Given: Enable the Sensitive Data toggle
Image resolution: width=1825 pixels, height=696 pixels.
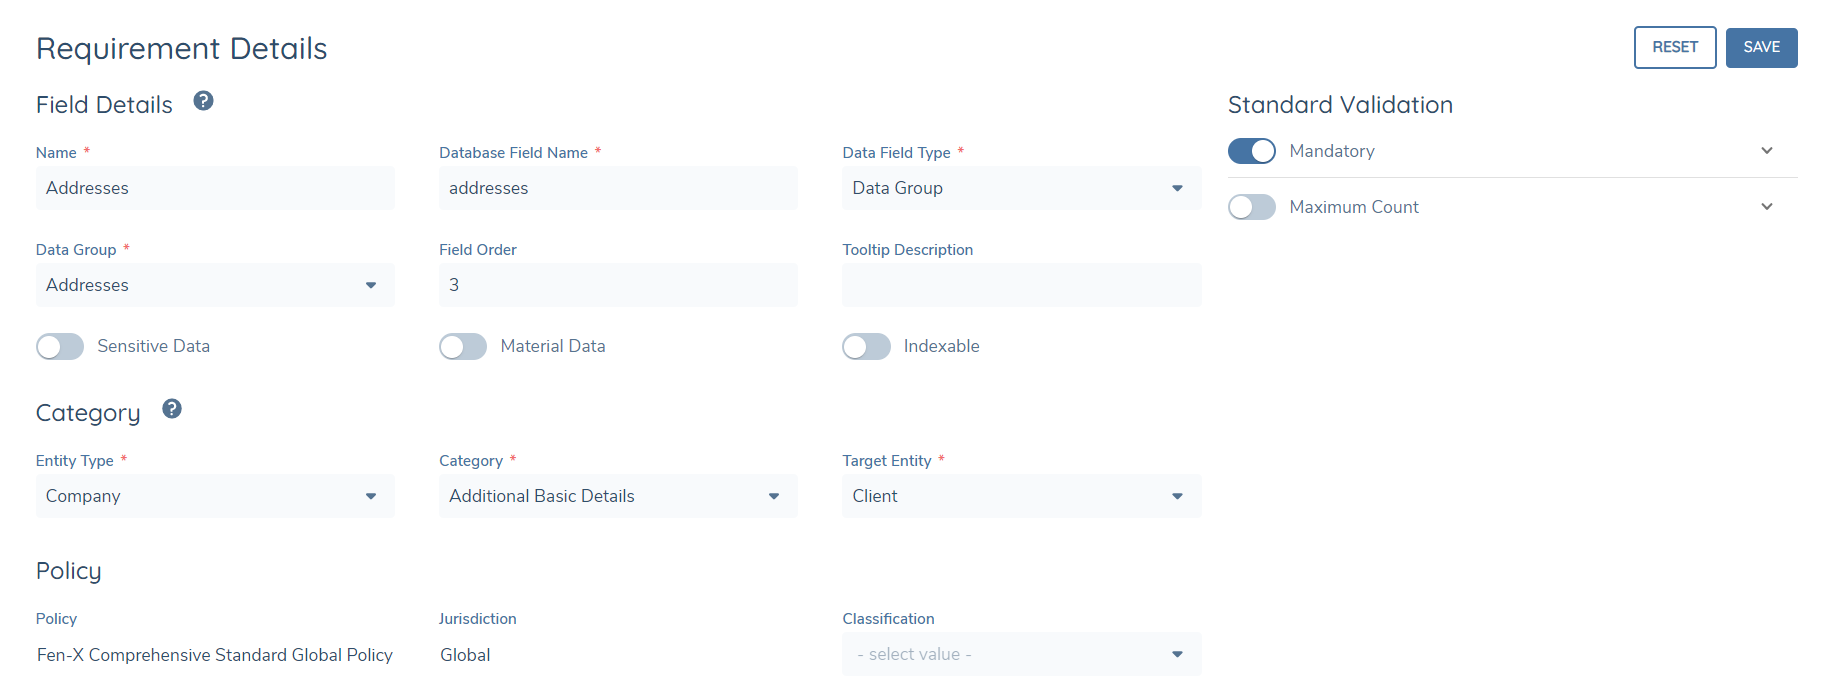Looking at the screenshot, I should 60,347.
